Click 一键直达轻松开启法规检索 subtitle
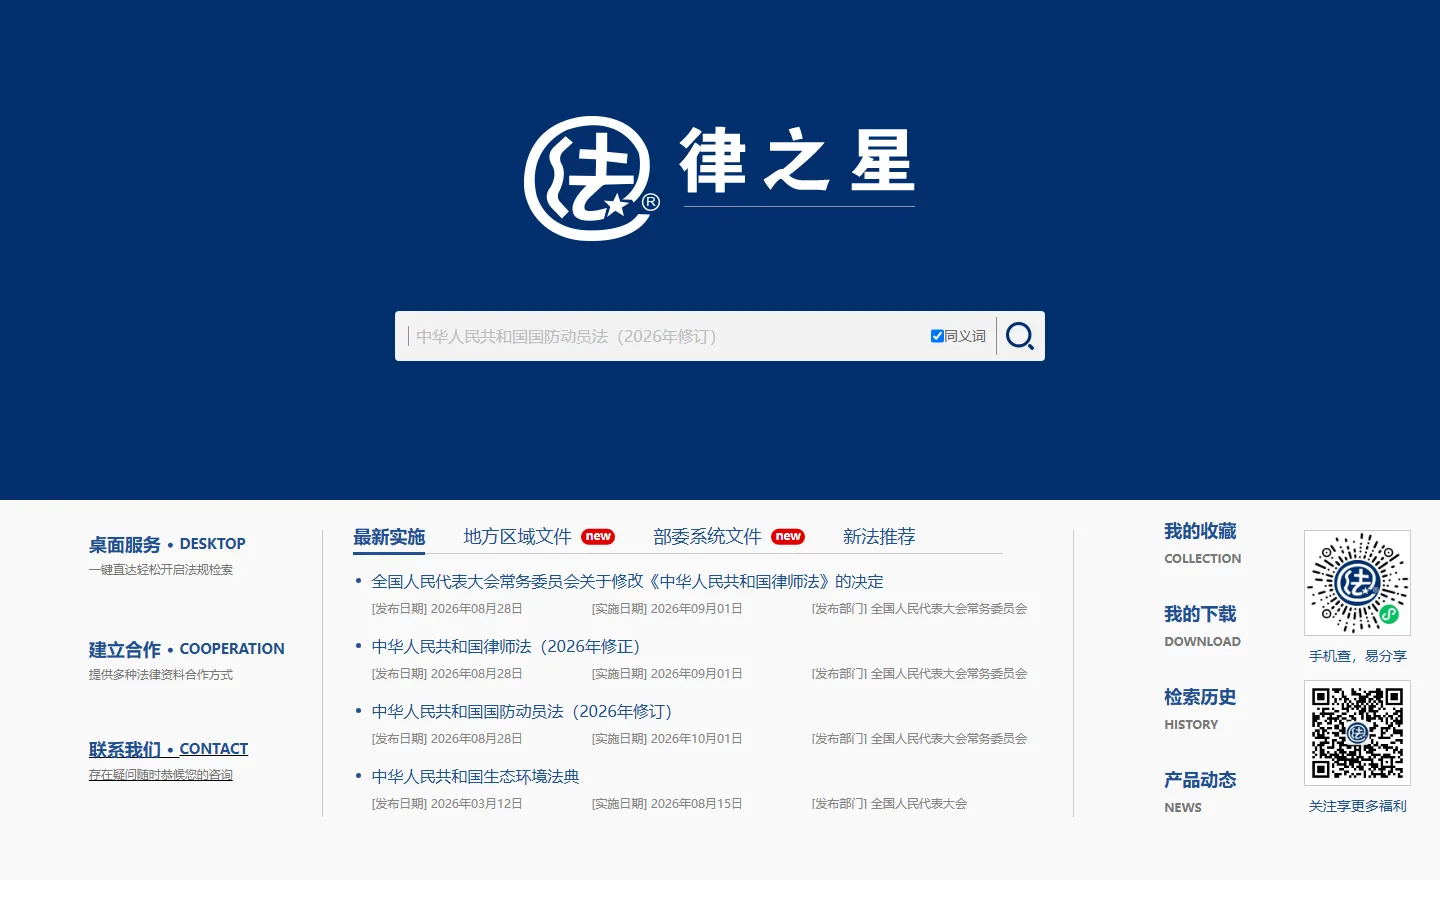This screenshot has height=900, width=1440. point(160,570)
